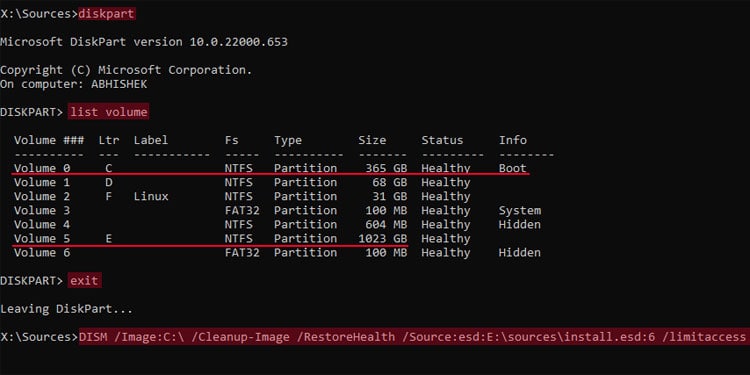Click the highlighted 'exit' command
This screenshot has width=750, height=375.
(x=84, y=280)
